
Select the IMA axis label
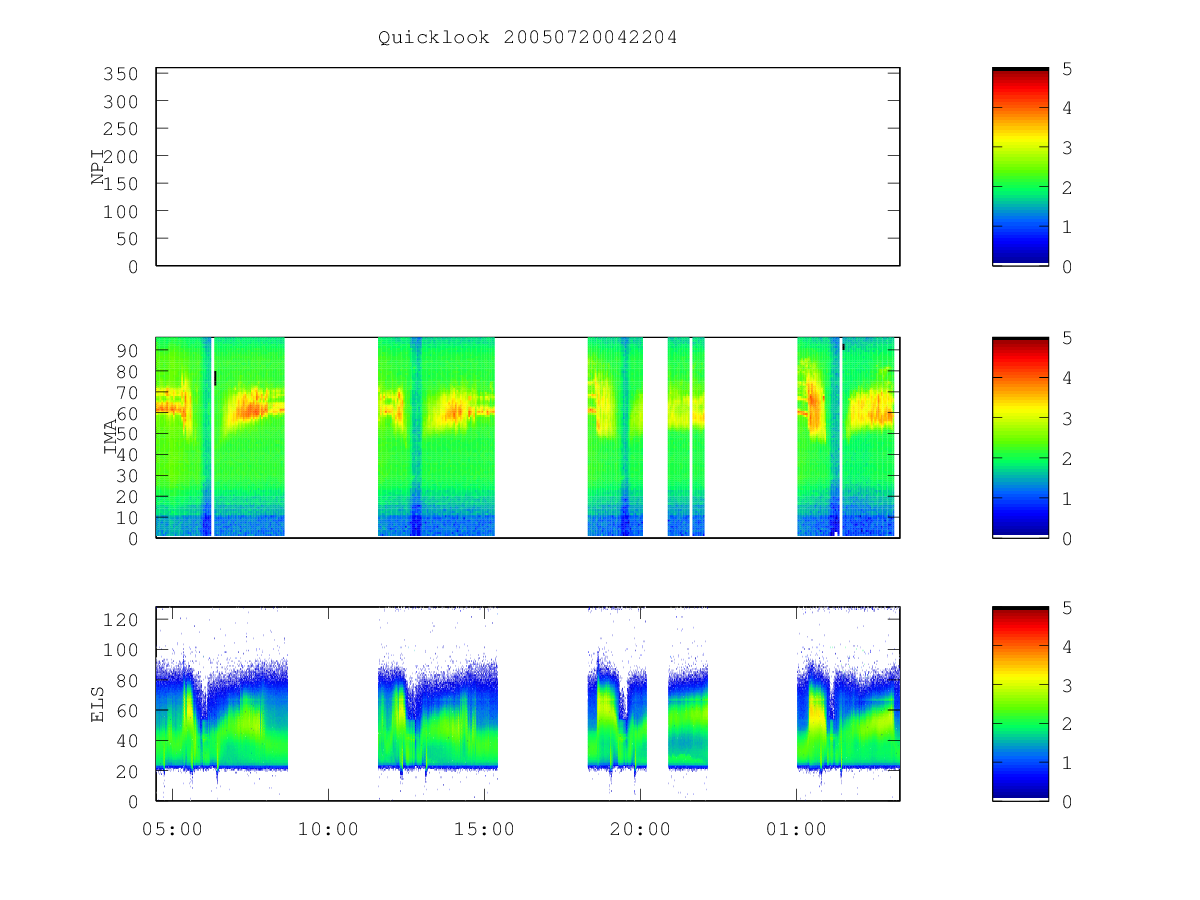point(110,437)
